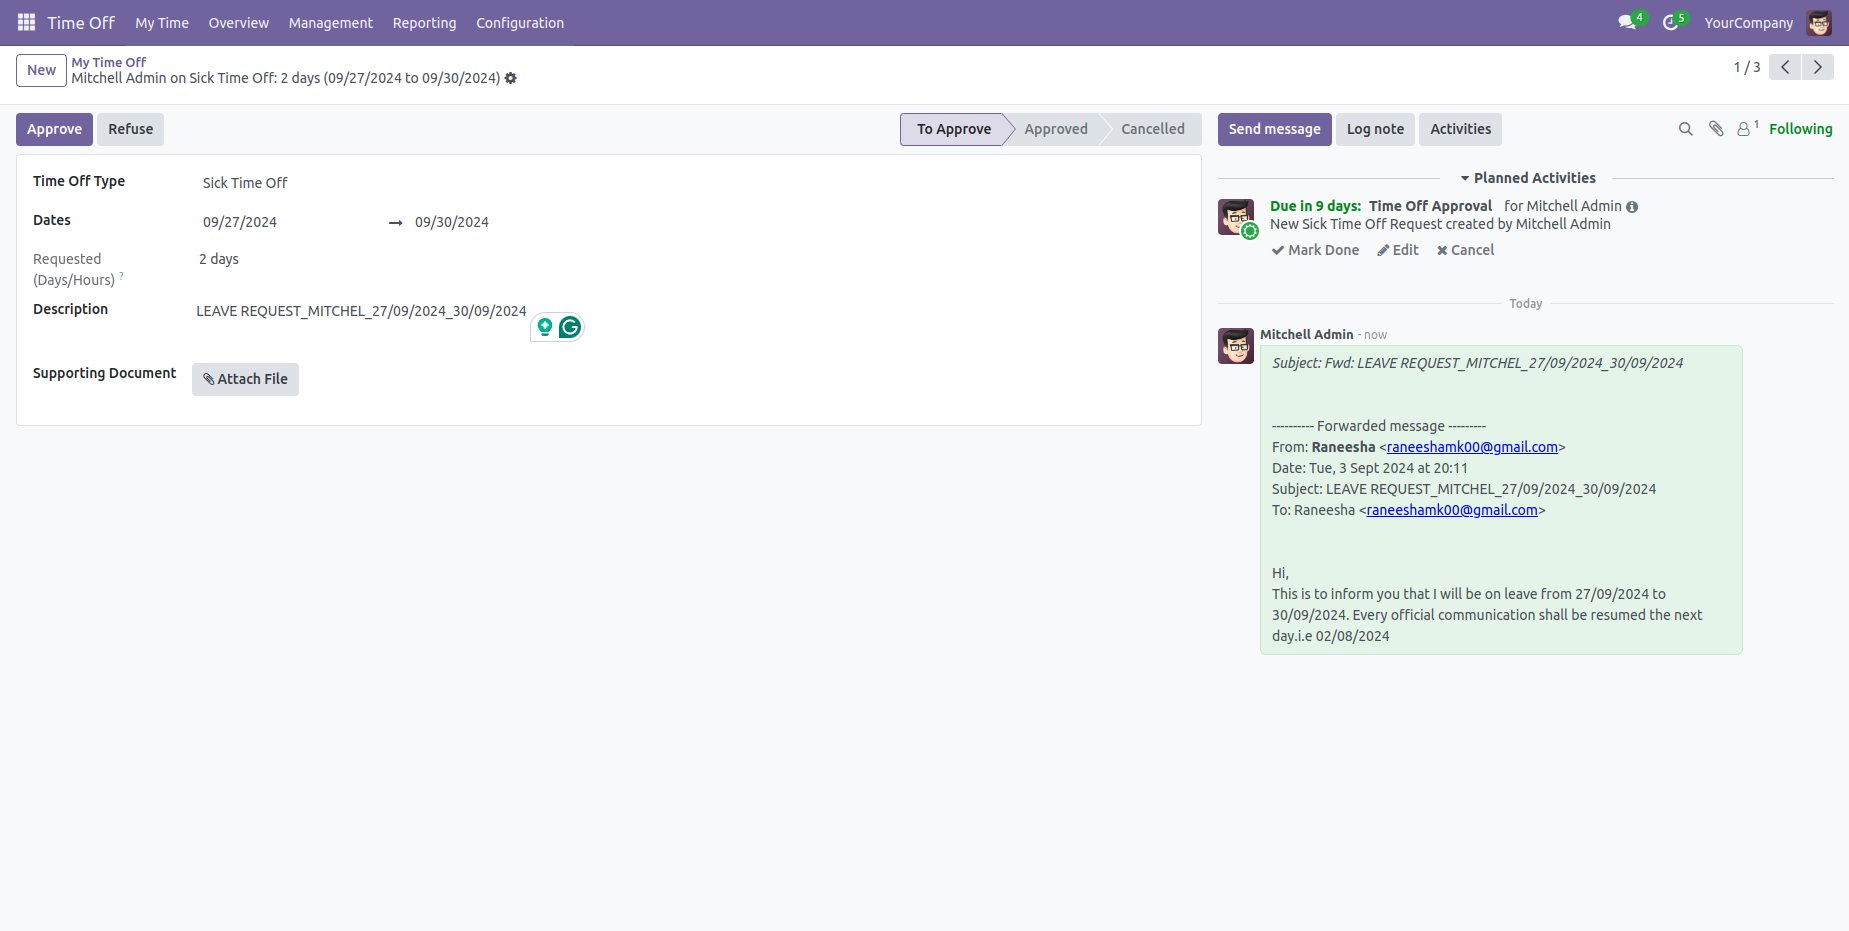Open the activities clock icon in navbar
Image resolution: width=1849 pixels, height=931 pixels.
(1670, 22)
